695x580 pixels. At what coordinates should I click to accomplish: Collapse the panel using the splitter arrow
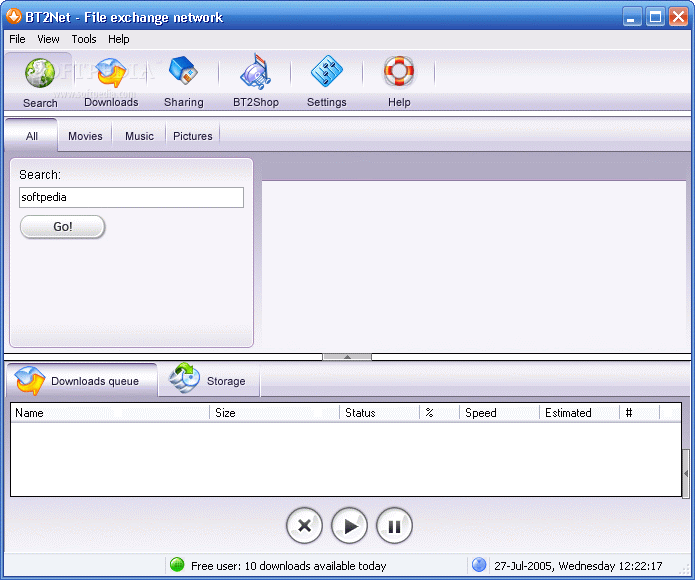click(347, 357)
